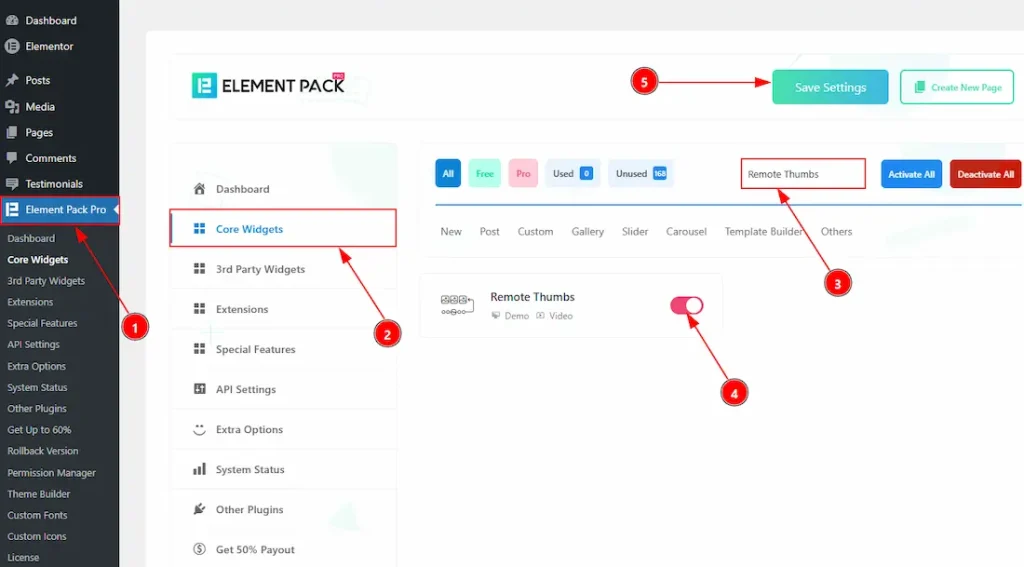Image resolution: width=1024 pixels, height=567 pixels.
Task: Click the System Status bar chart icon
Action: click(199, 469)
